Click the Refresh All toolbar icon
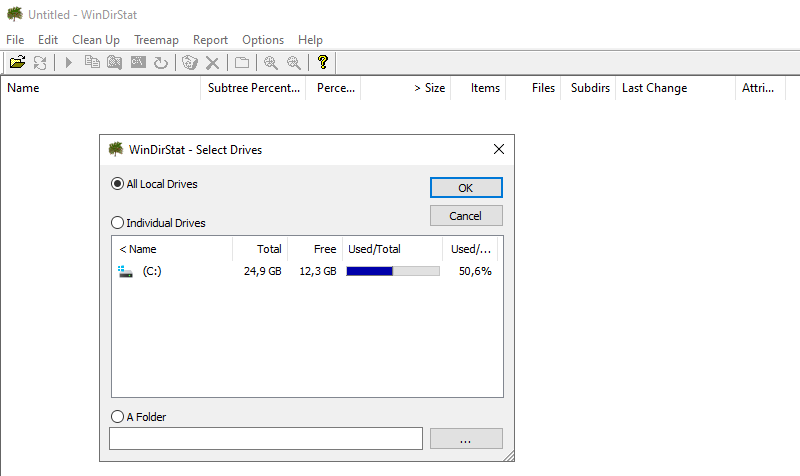 pos(40,62)
